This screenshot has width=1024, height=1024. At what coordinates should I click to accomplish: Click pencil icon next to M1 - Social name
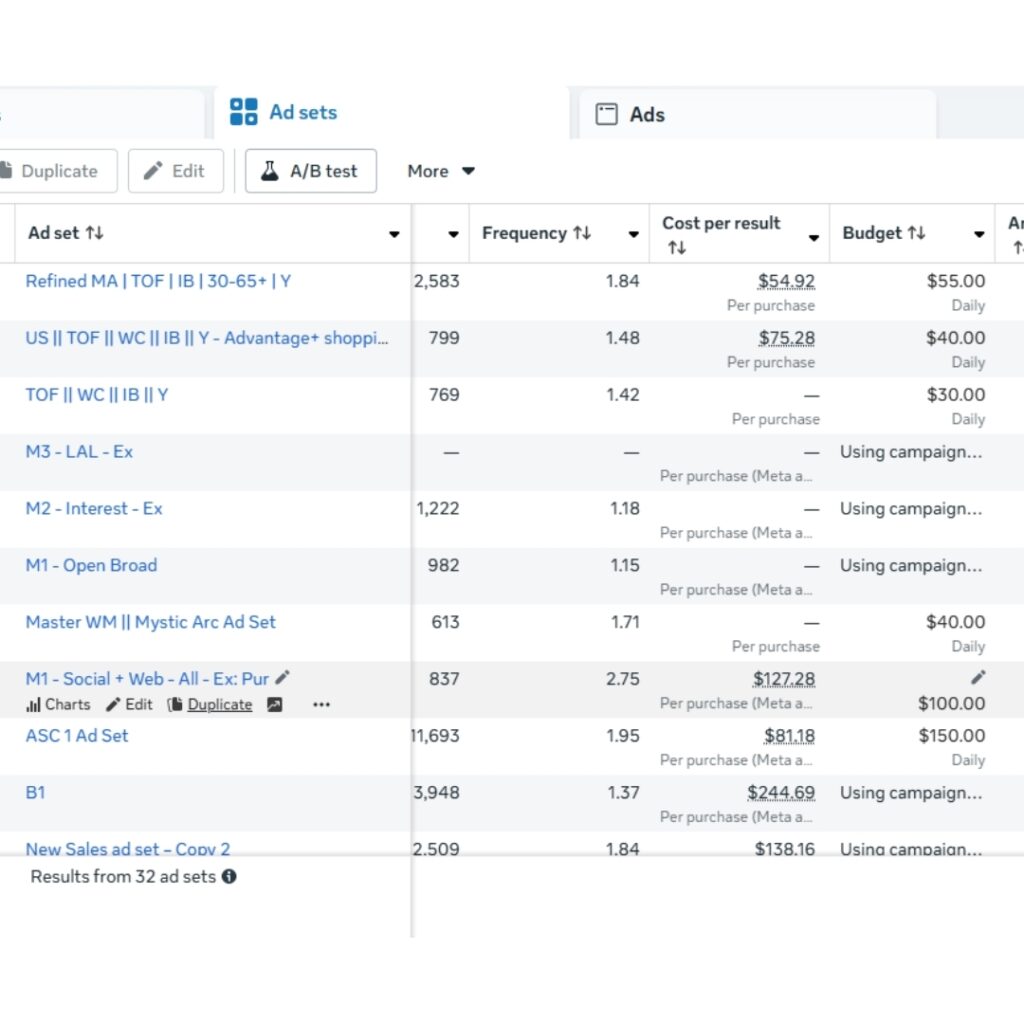[x=283, y=678]
